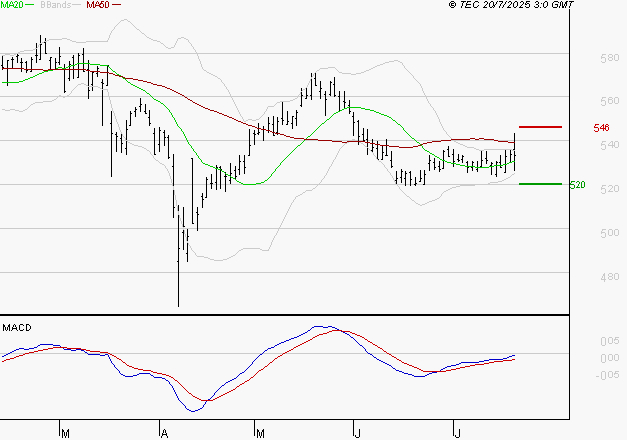Click the 540 price axis label
Screen dimensions: 627x440
pos(609,145)
